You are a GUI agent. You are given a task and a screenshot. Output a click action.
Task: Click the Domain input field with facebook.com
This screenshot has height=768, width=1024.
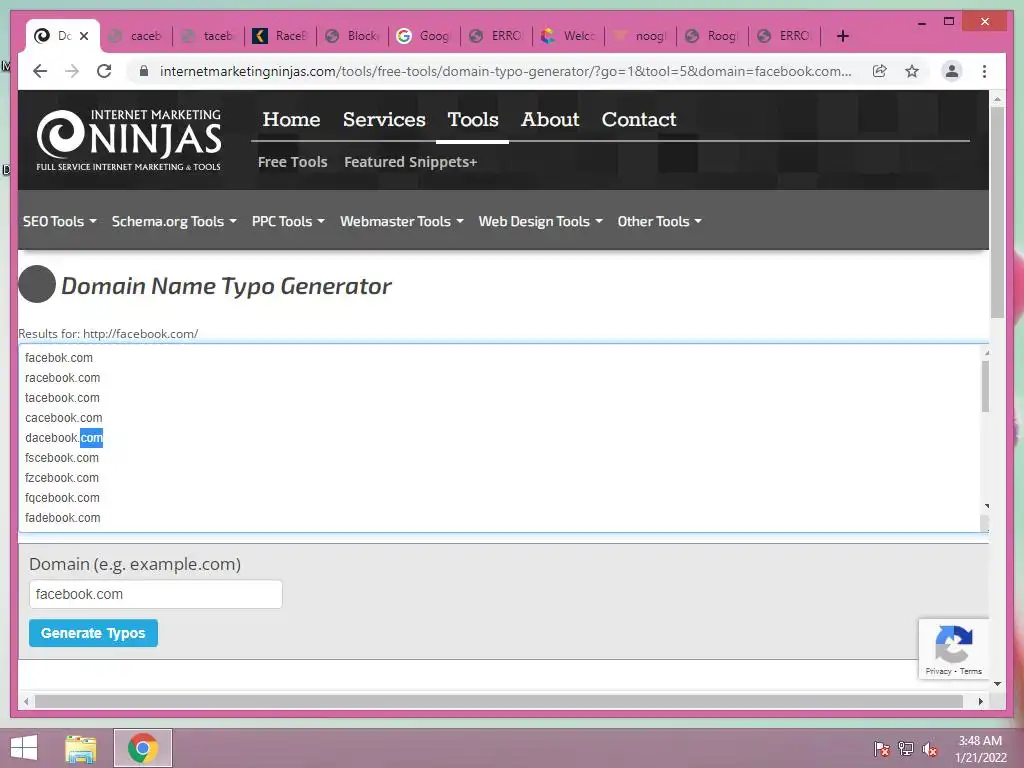click(x=155, y=594)
